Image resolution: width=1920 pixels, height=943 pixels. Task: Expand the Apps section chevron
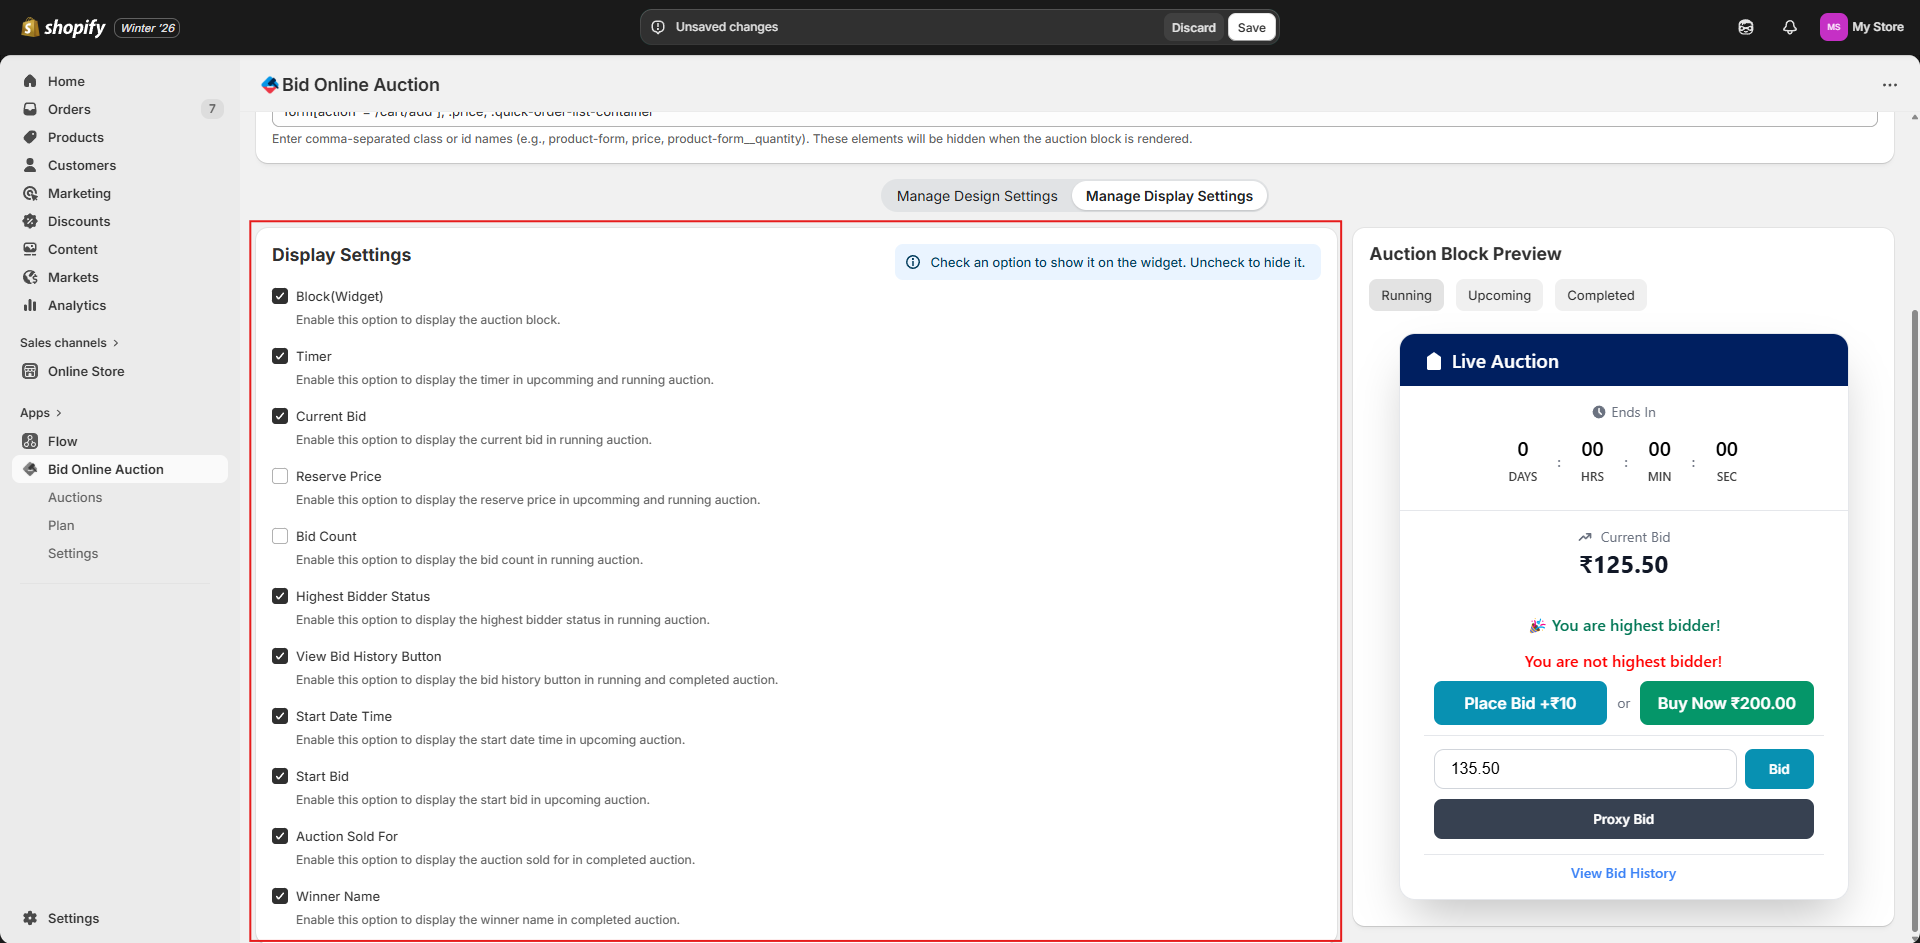(59, 413)
